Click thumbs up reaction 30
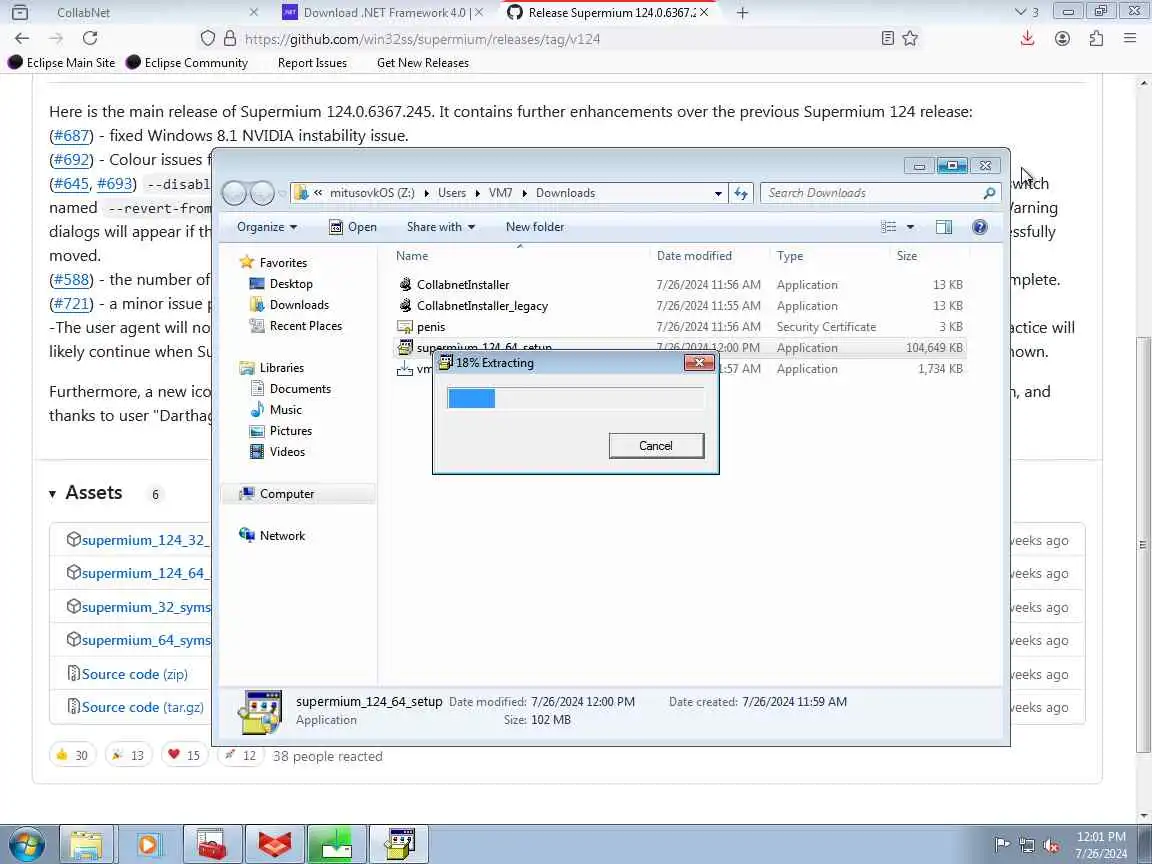This screenshot has height=864, width=1152. 72,755
